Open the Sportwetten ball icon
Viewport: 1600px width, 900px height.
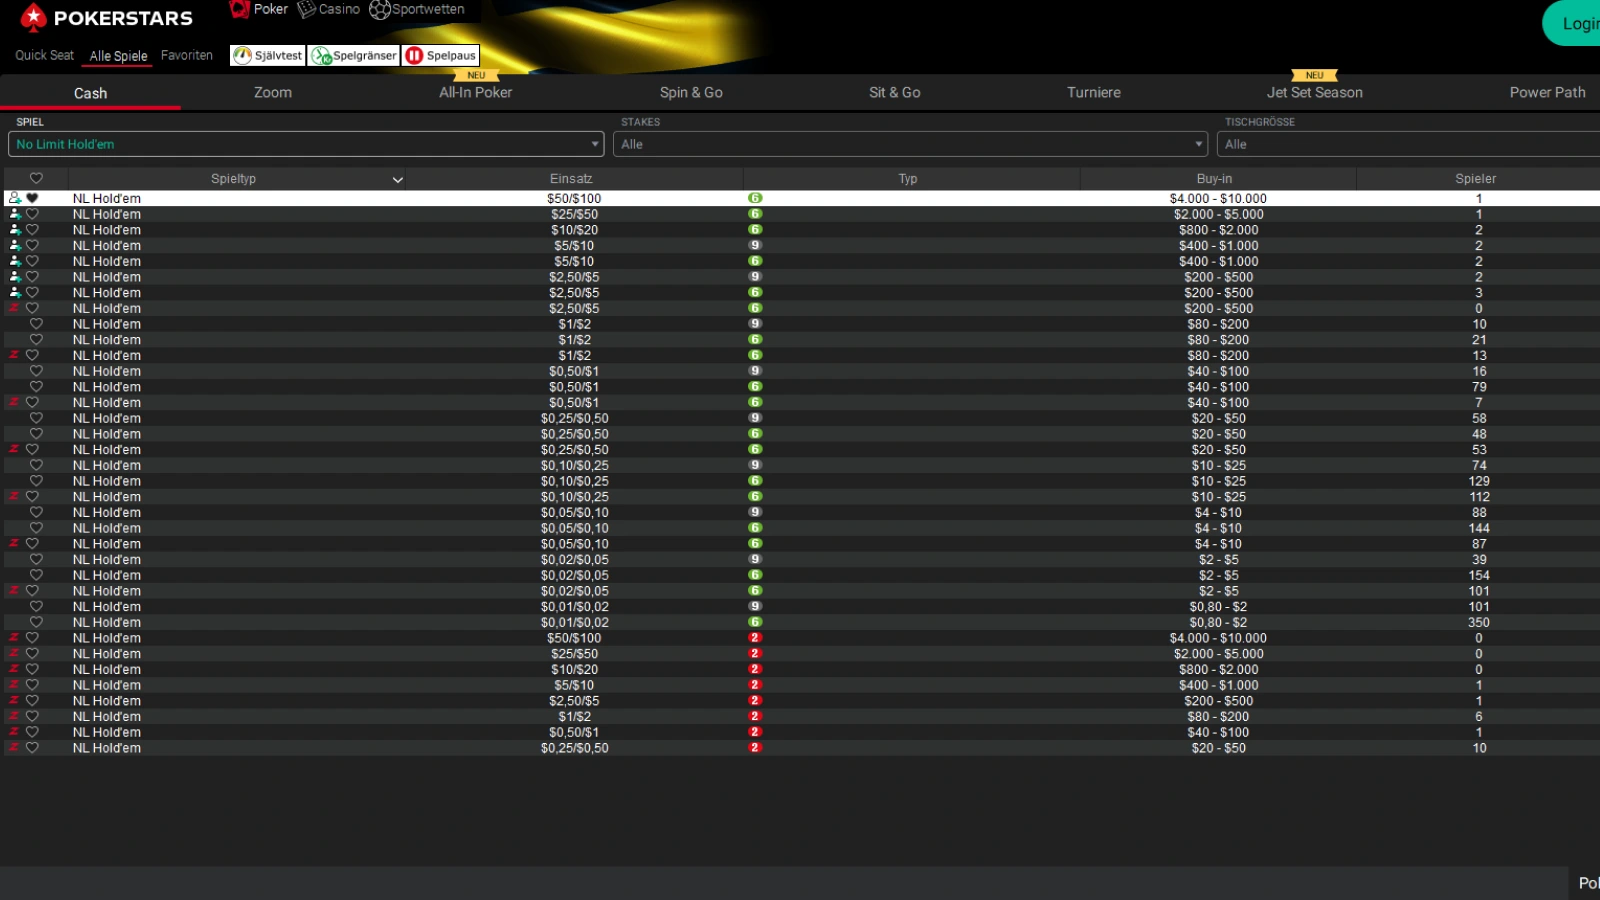tap(379, 10)
